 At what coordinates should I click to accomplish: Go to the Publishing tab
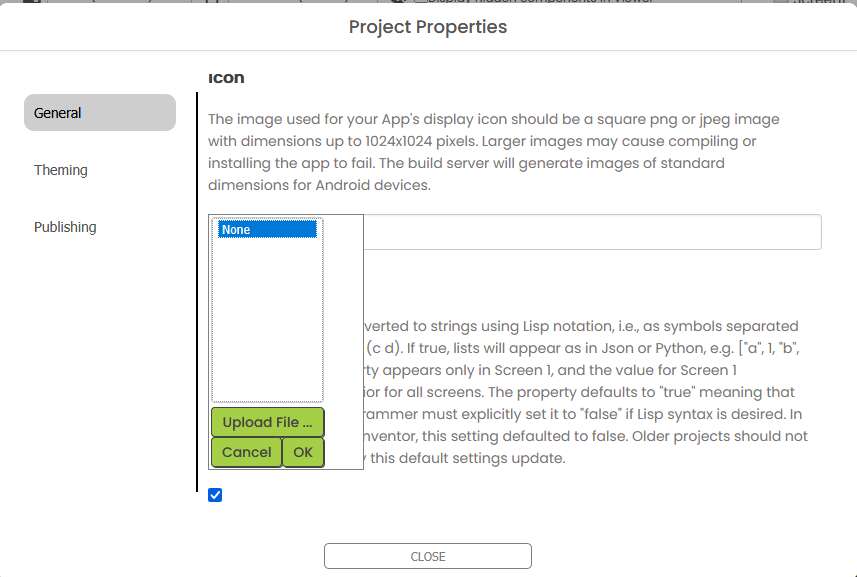coord(65,227)
